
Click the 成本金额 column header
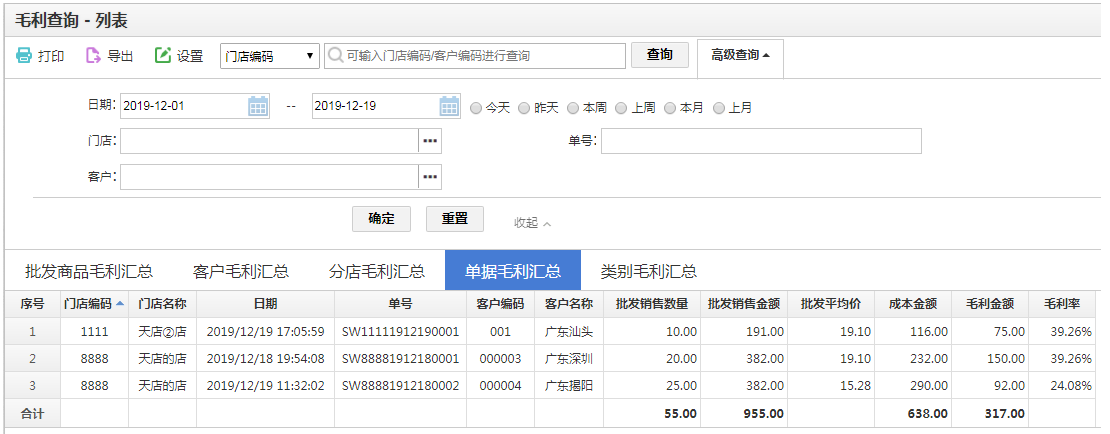point(913,304)
